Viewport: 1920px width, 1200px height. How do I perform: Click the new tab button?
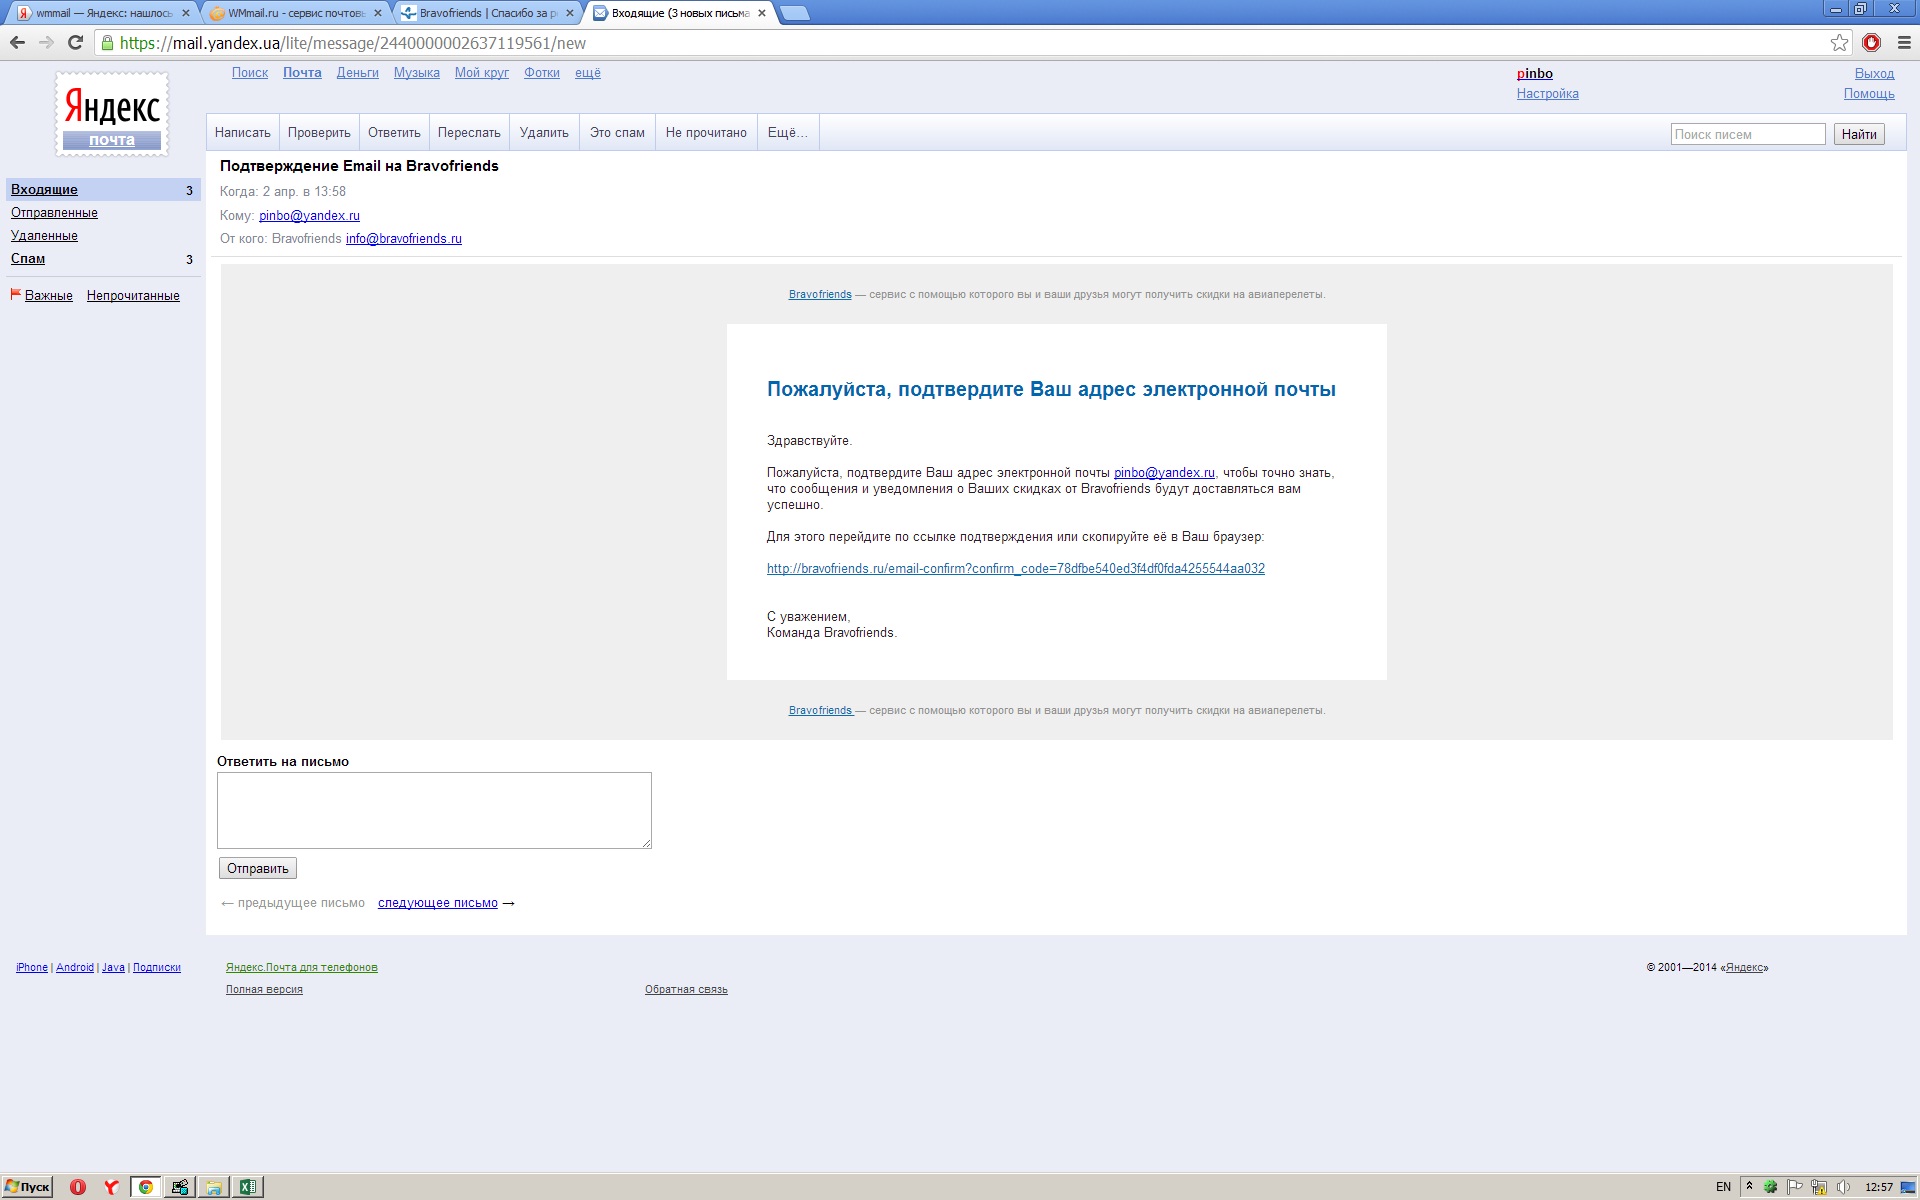pos(794,13)
